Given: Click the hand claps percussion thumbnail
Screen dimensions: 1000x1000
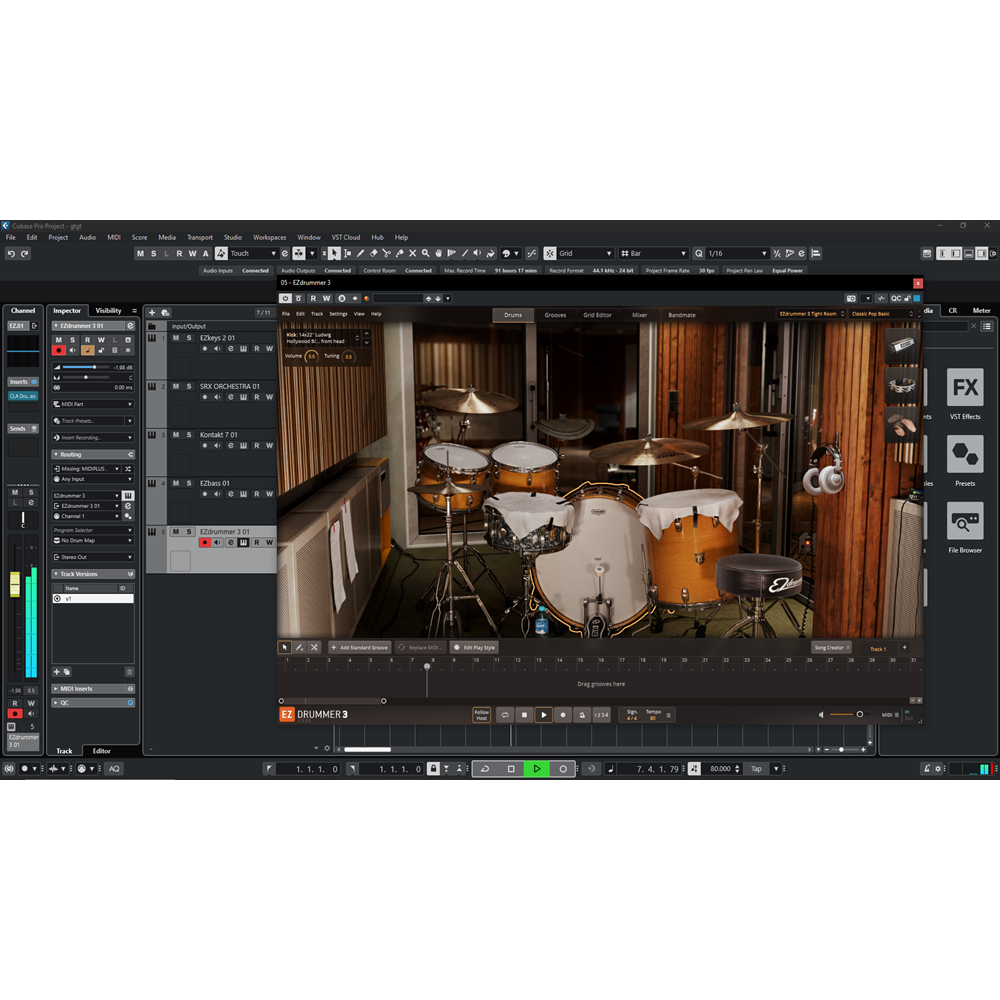Looking at the screenshot, I should pos(902,425).
